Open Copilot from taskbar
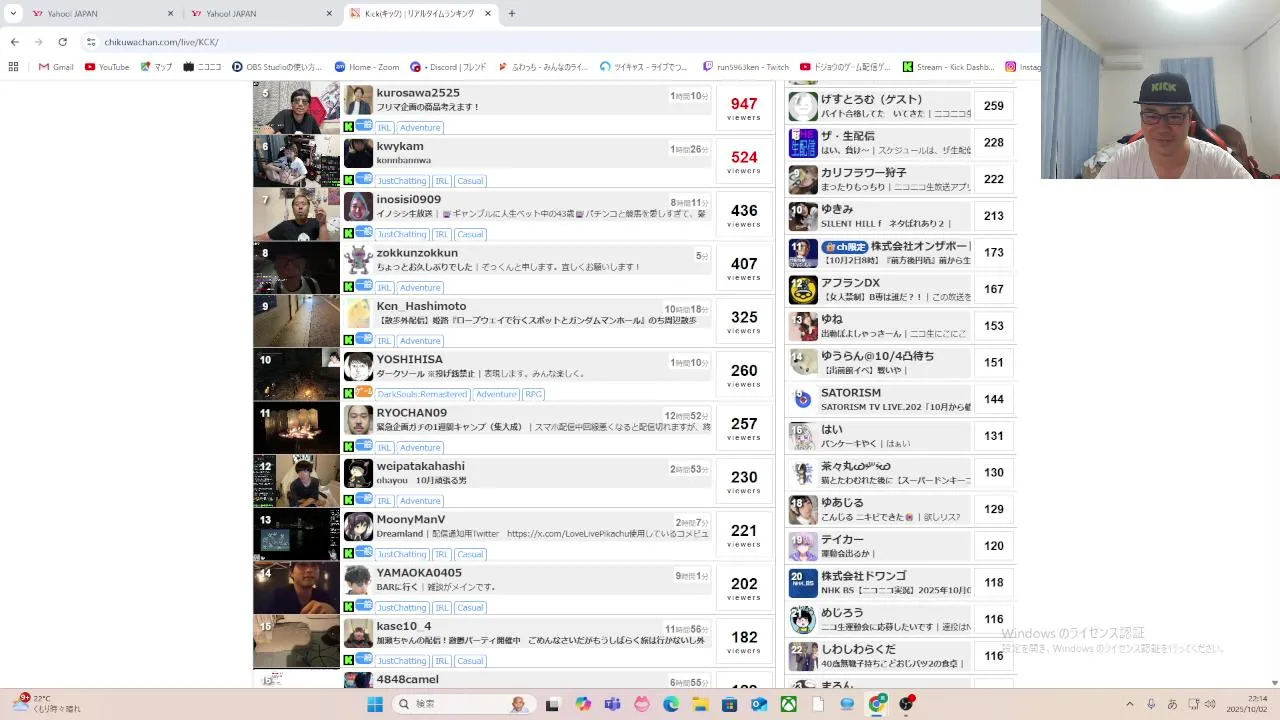 (583, 704)
